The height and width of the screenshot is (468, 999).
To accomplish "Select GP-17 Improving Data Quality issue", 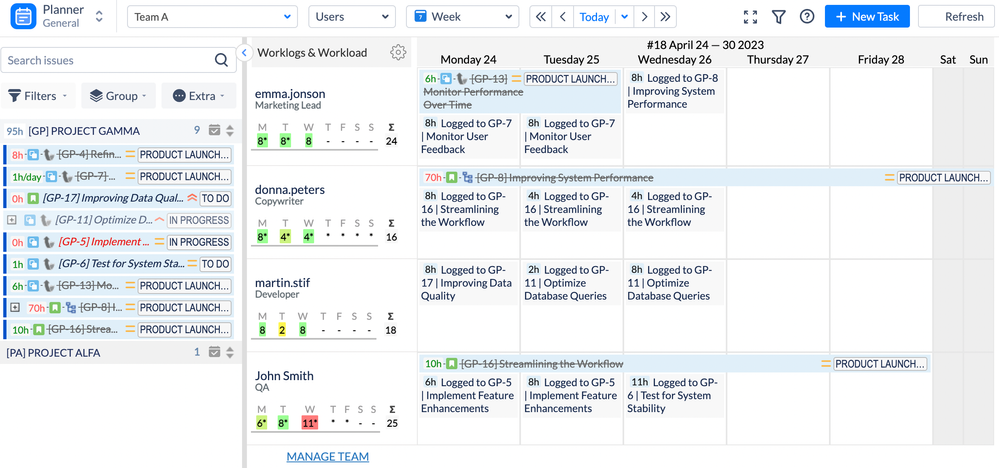I will click(119, 198).
